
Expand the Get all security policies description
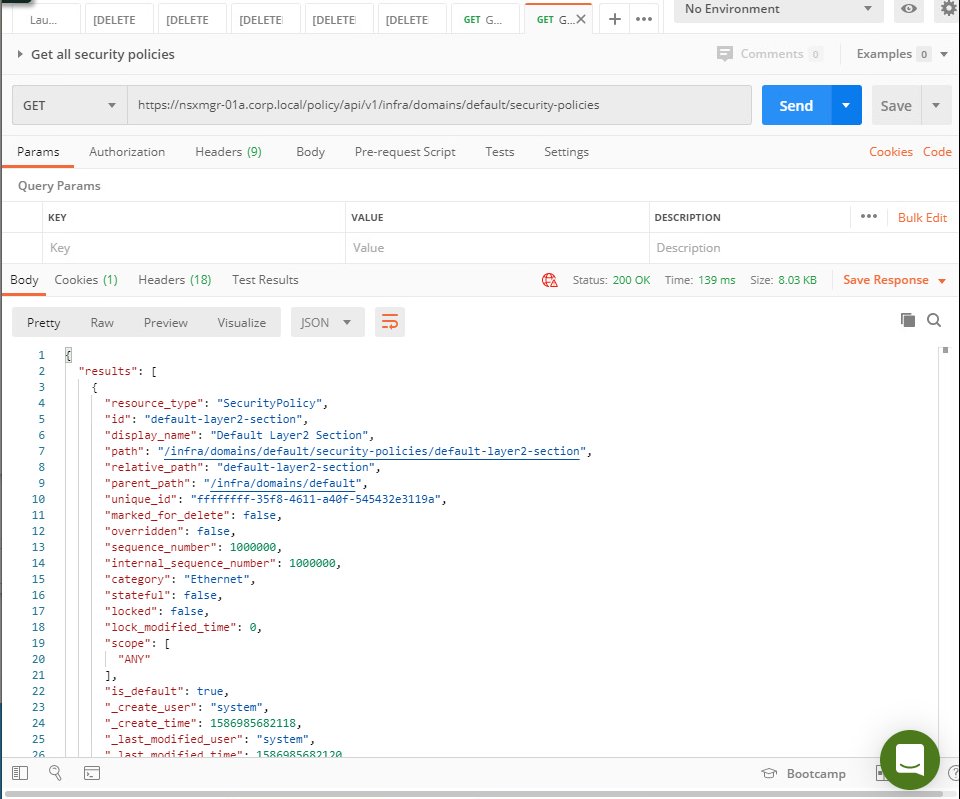tap(20, 54)
